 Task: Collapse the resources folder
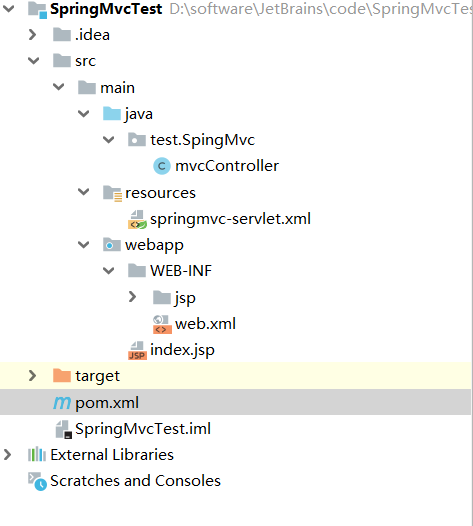coord(84,192)
